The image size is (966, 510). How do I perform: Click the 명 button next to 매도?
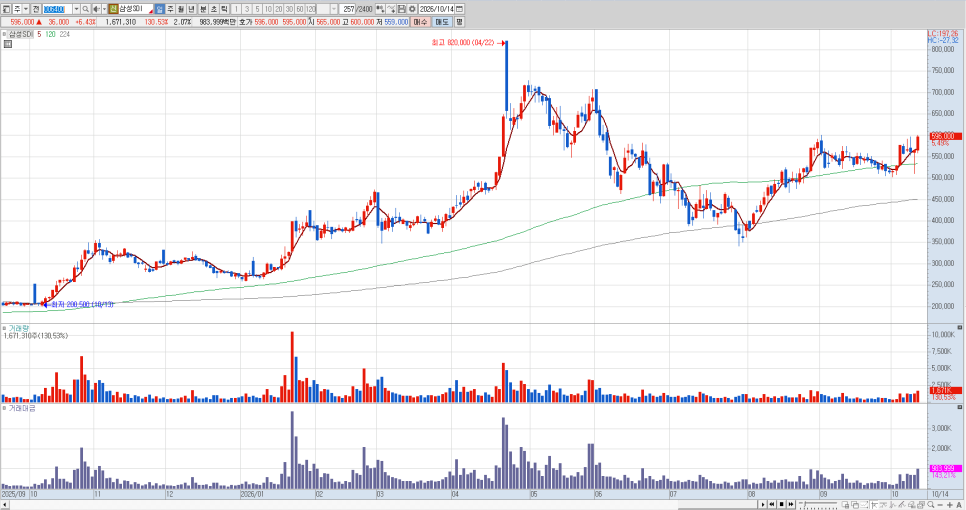coord(460,22)
